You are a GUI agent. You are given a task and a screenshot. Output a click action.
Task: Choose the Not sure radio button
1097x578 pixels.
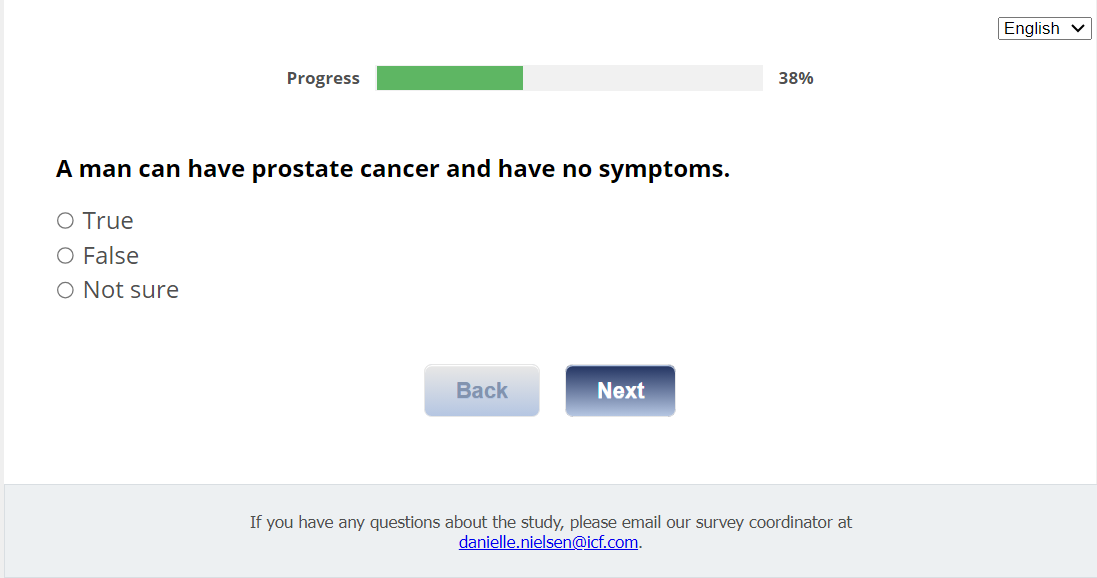click(65, 291)
